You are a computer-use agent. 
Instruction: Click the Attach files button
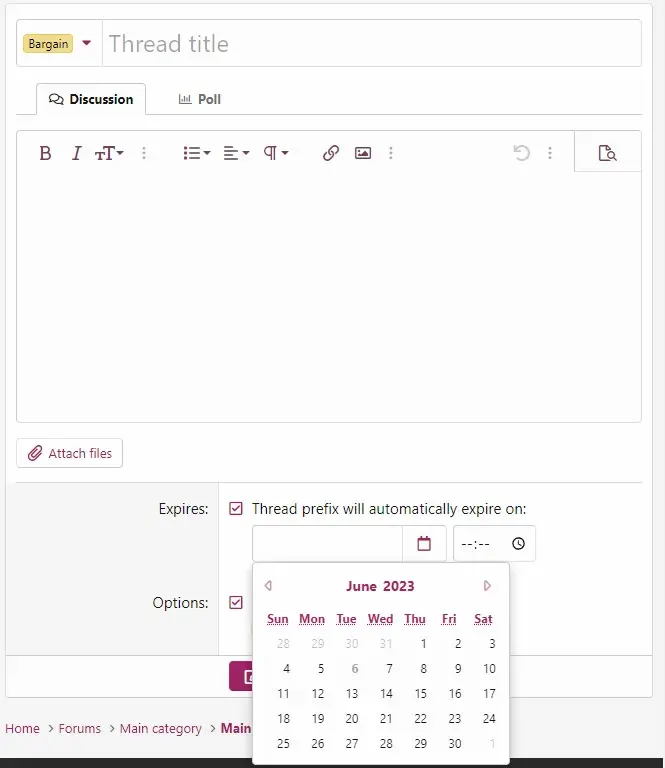tap(70, 453)
